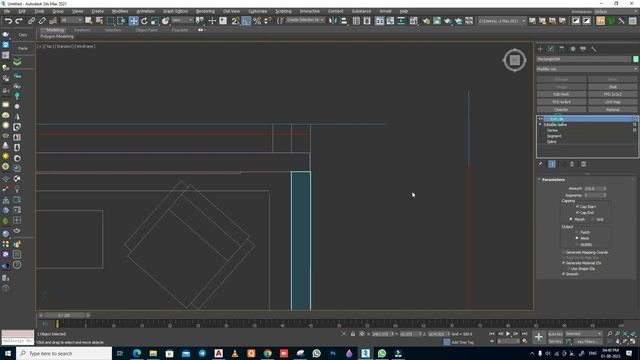640x360 pixels.
Task: Select the Unlink Selection icon
Action: pos(42,21)
